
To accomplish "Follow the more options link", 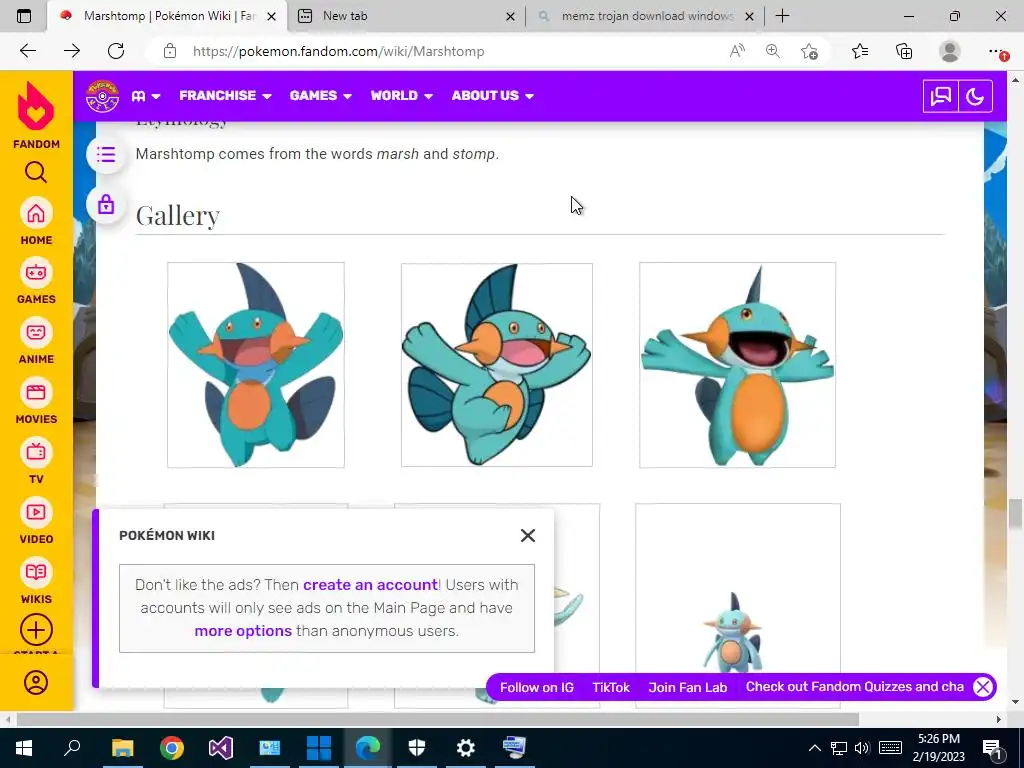I will (243, 631).
